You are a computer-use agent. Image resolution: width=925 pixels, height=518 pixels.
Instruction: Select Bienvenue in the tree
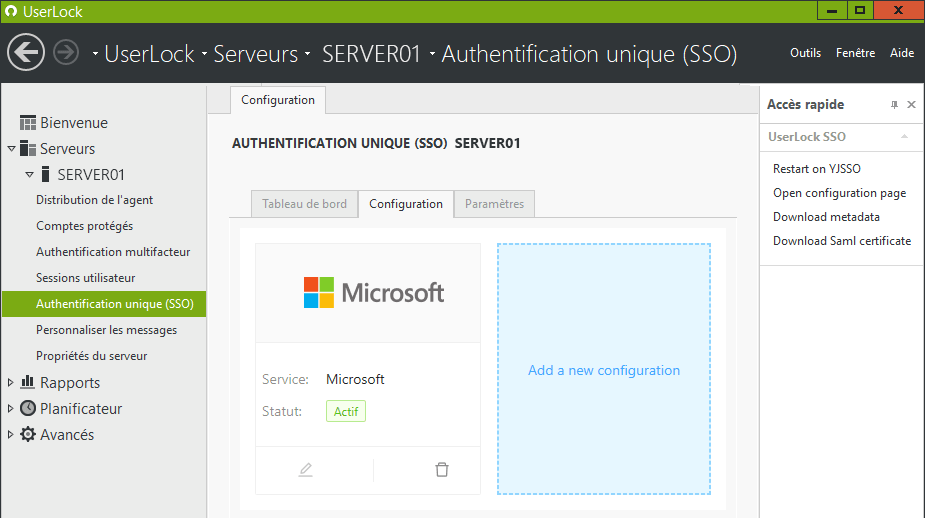tap(74, 123)
